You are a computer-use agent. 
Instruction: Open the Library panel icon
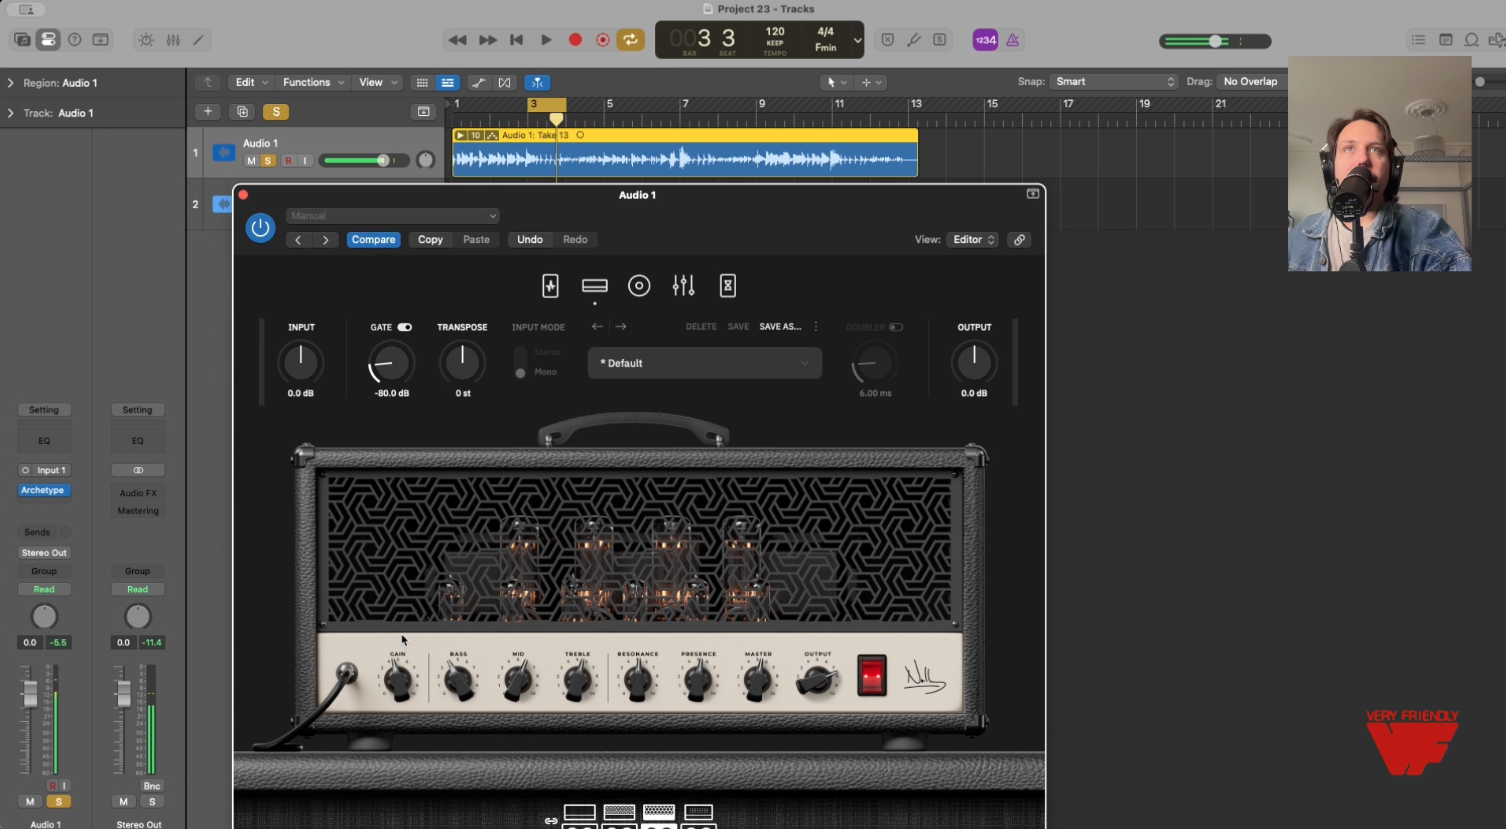point(21,40)
